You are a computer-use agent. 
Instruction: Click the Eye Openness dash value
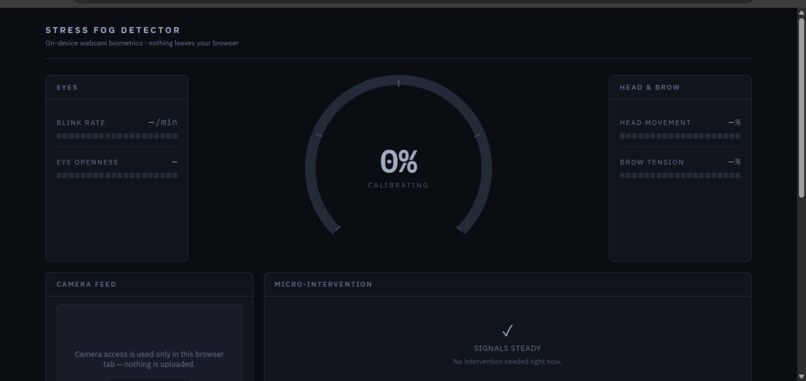(x=175, y=162)
